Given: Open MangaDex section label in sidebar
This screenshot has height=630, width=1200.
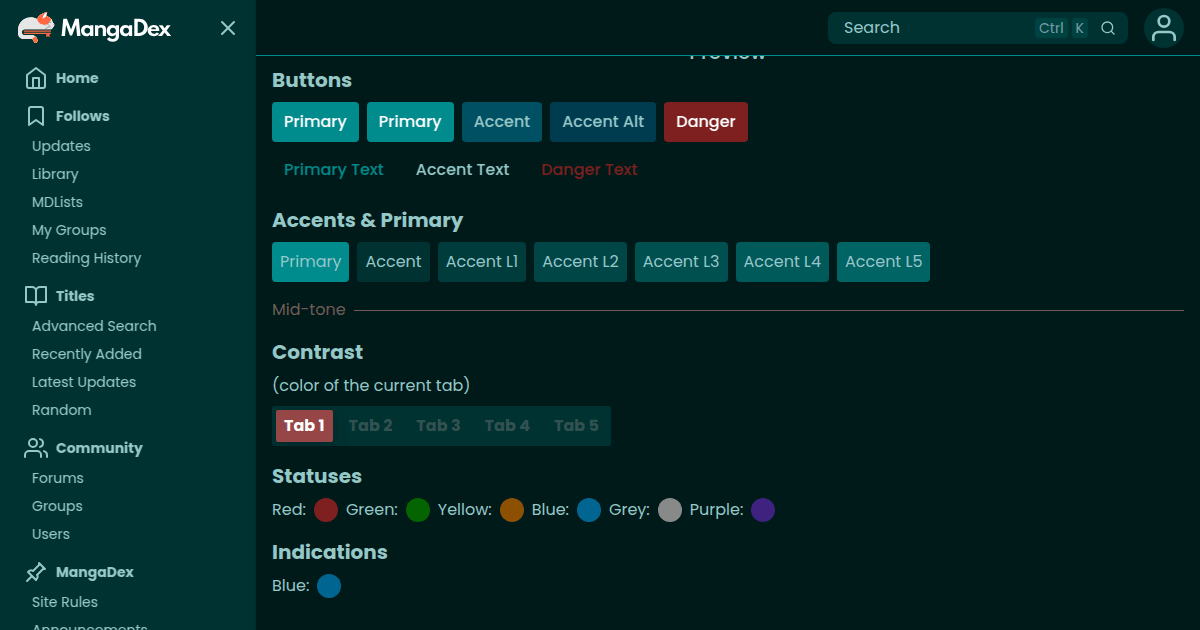Looking at the screenshot, I should [95, 572].
